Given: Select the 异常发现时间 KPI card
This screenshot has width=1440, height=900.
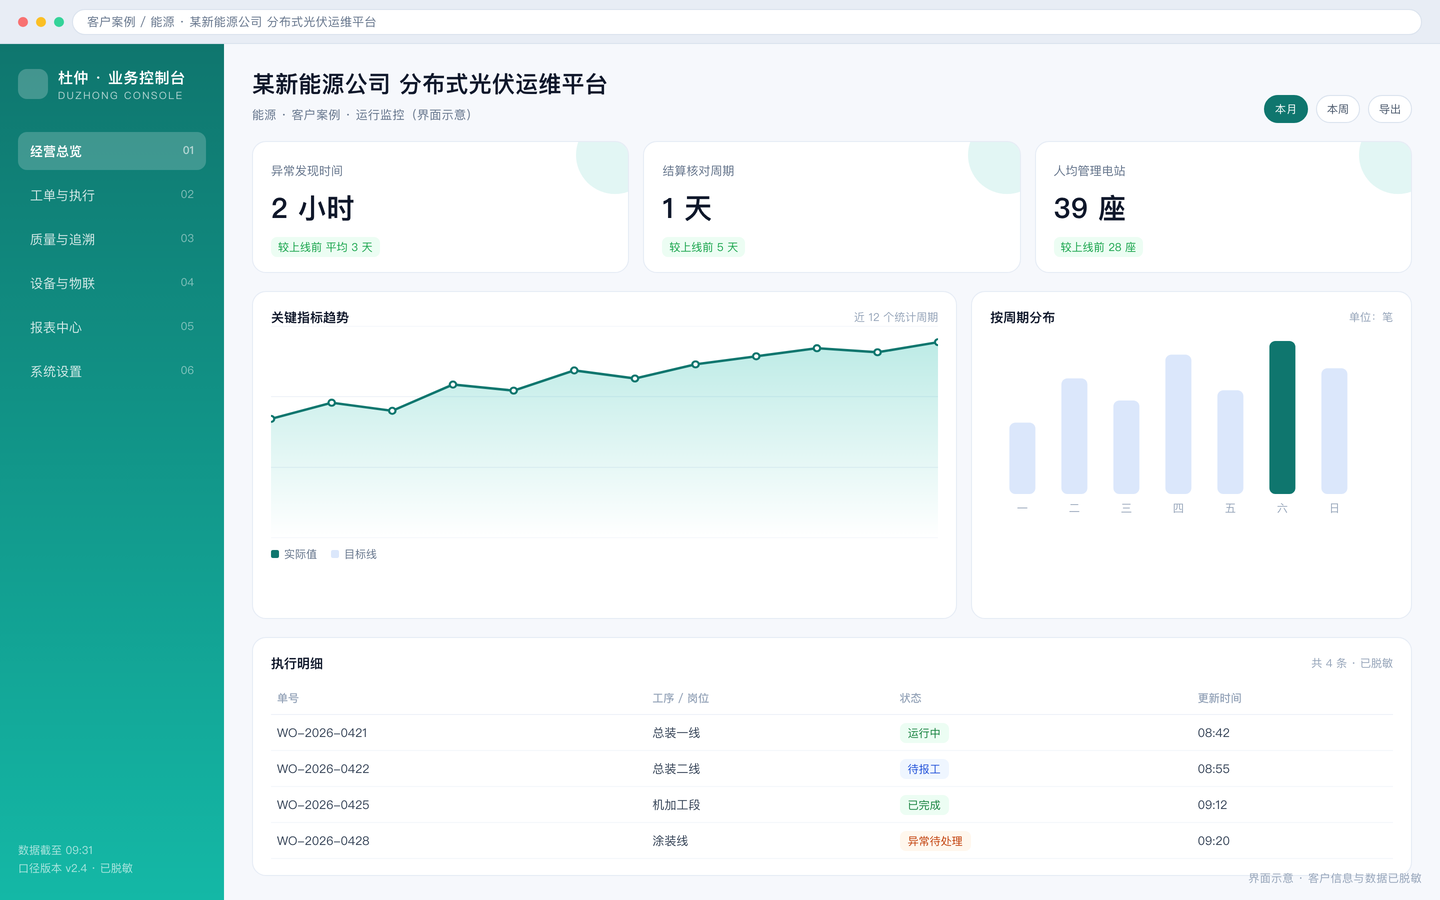Looking at the screenshot, I should (441, 207).
